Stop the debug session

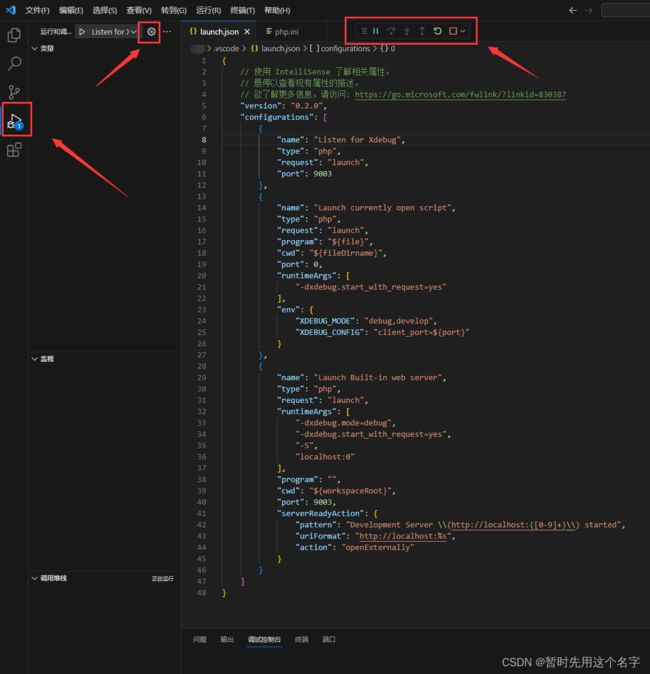point(453,31)
